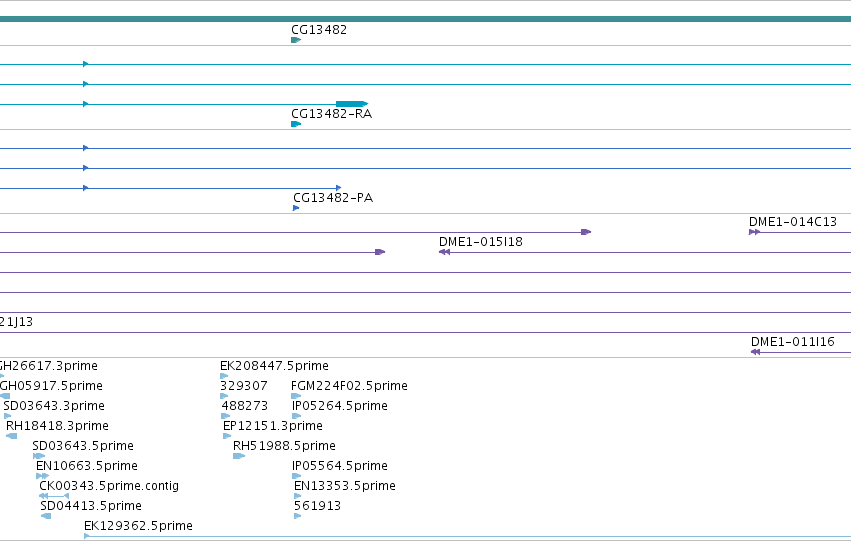Image resolution: width=851 pixels, height=541 pixels.
Task: Click the EN10663.5prime label
Action: (87, 466)
